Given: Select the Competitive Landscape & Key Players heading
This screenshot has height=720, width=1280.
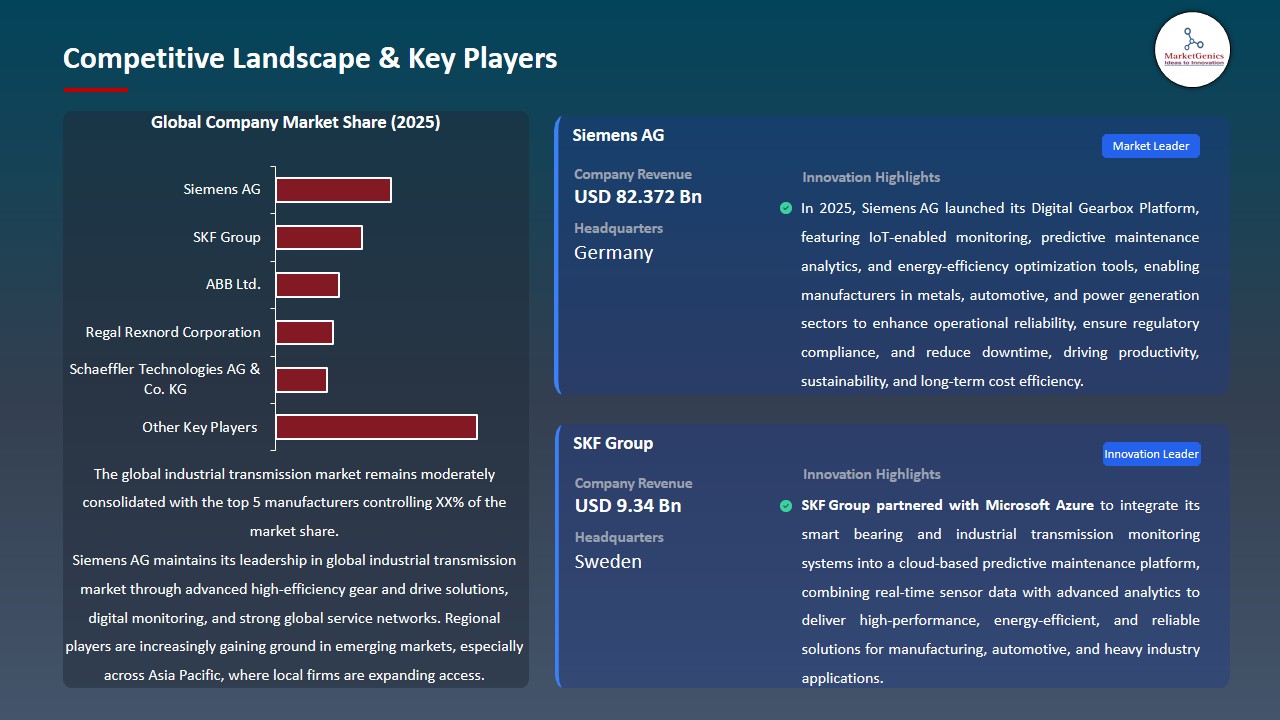Looking at the screenshot, I should (310, 59).
